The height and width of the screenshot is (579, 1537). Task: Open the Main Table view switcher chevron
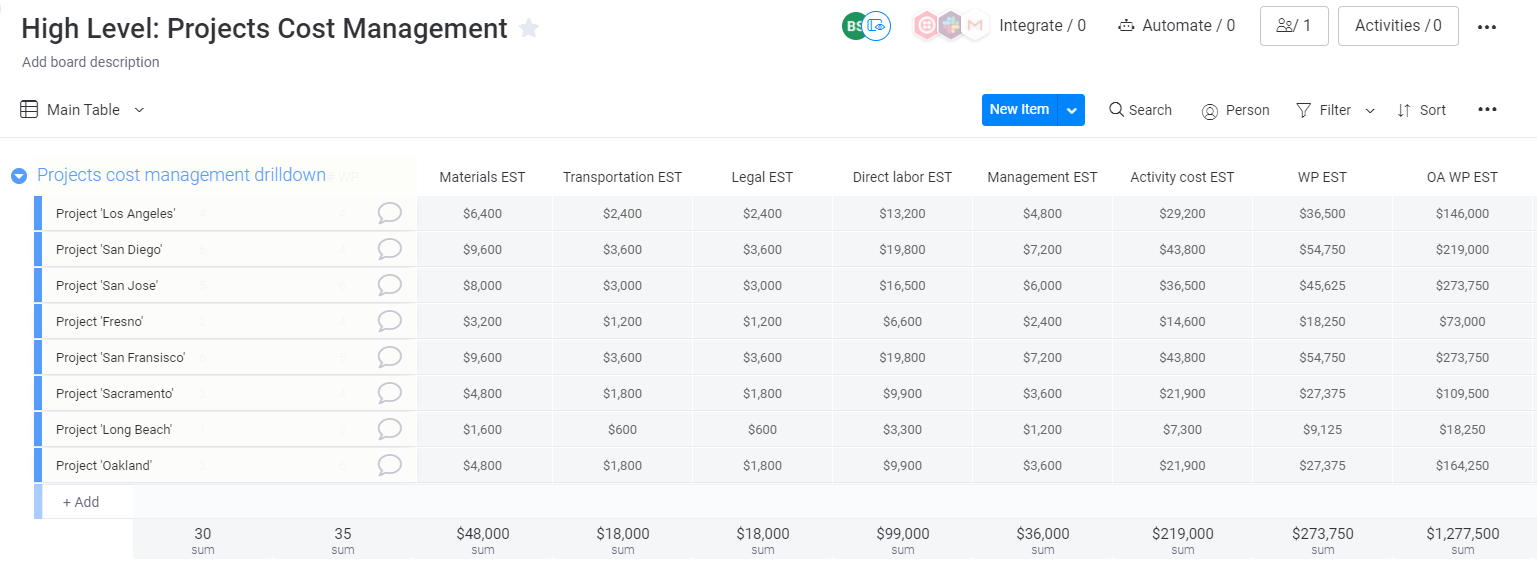(x=139, y=109)
